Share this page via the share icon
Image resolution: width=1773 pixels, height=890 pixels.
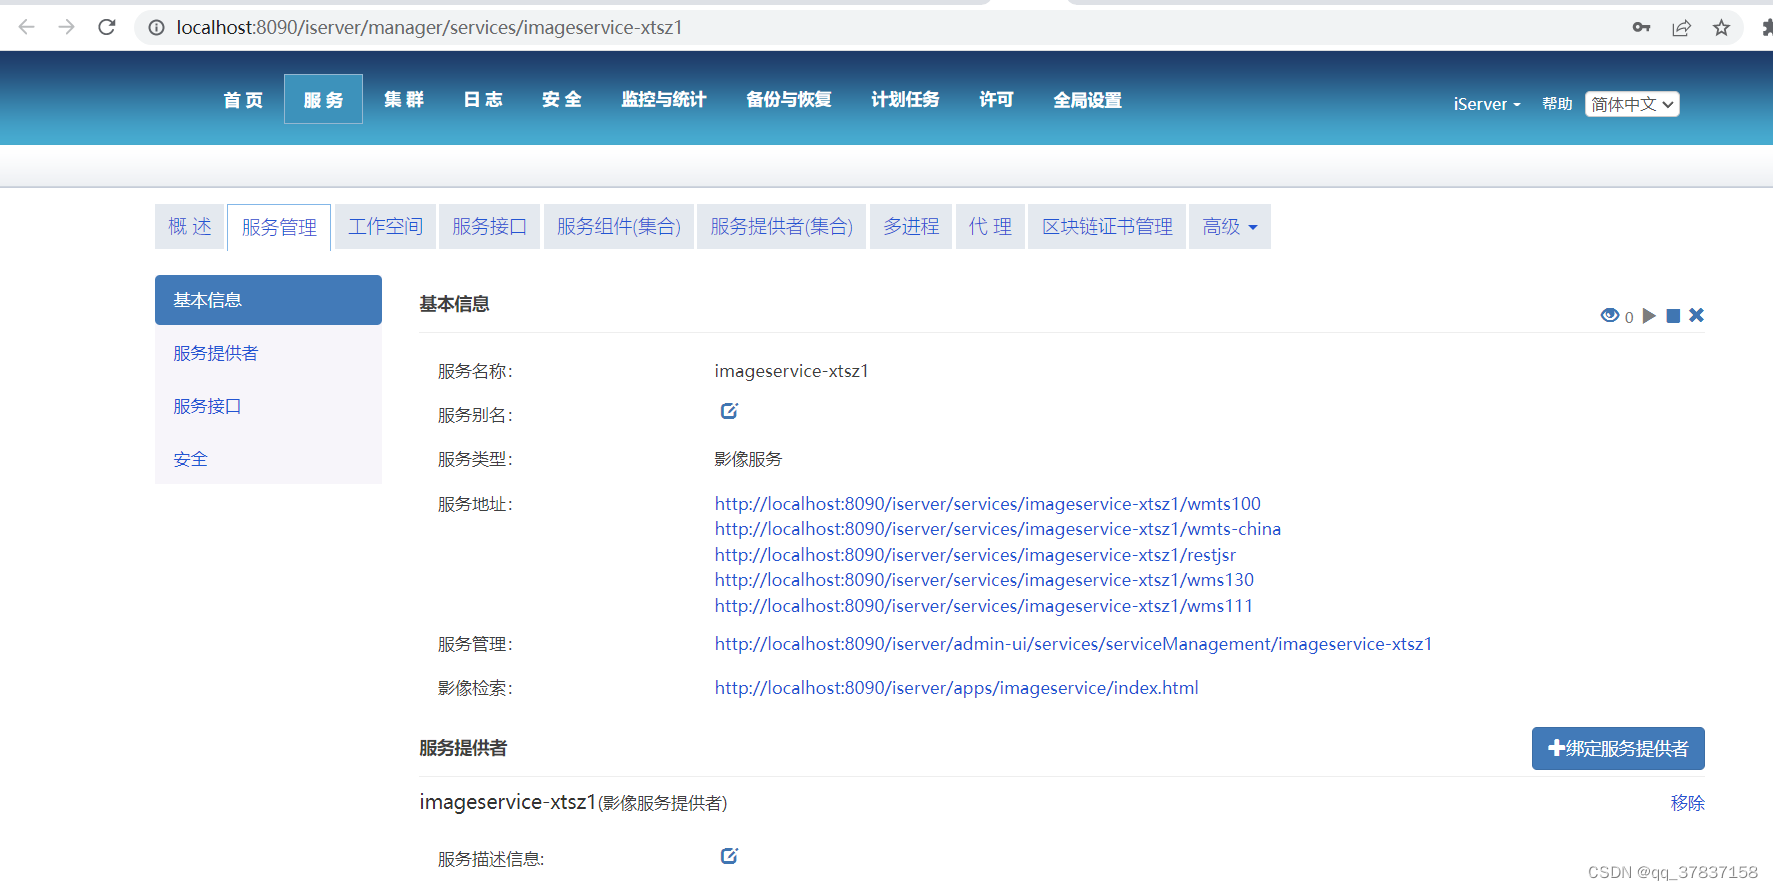[x=1681, y=27]
